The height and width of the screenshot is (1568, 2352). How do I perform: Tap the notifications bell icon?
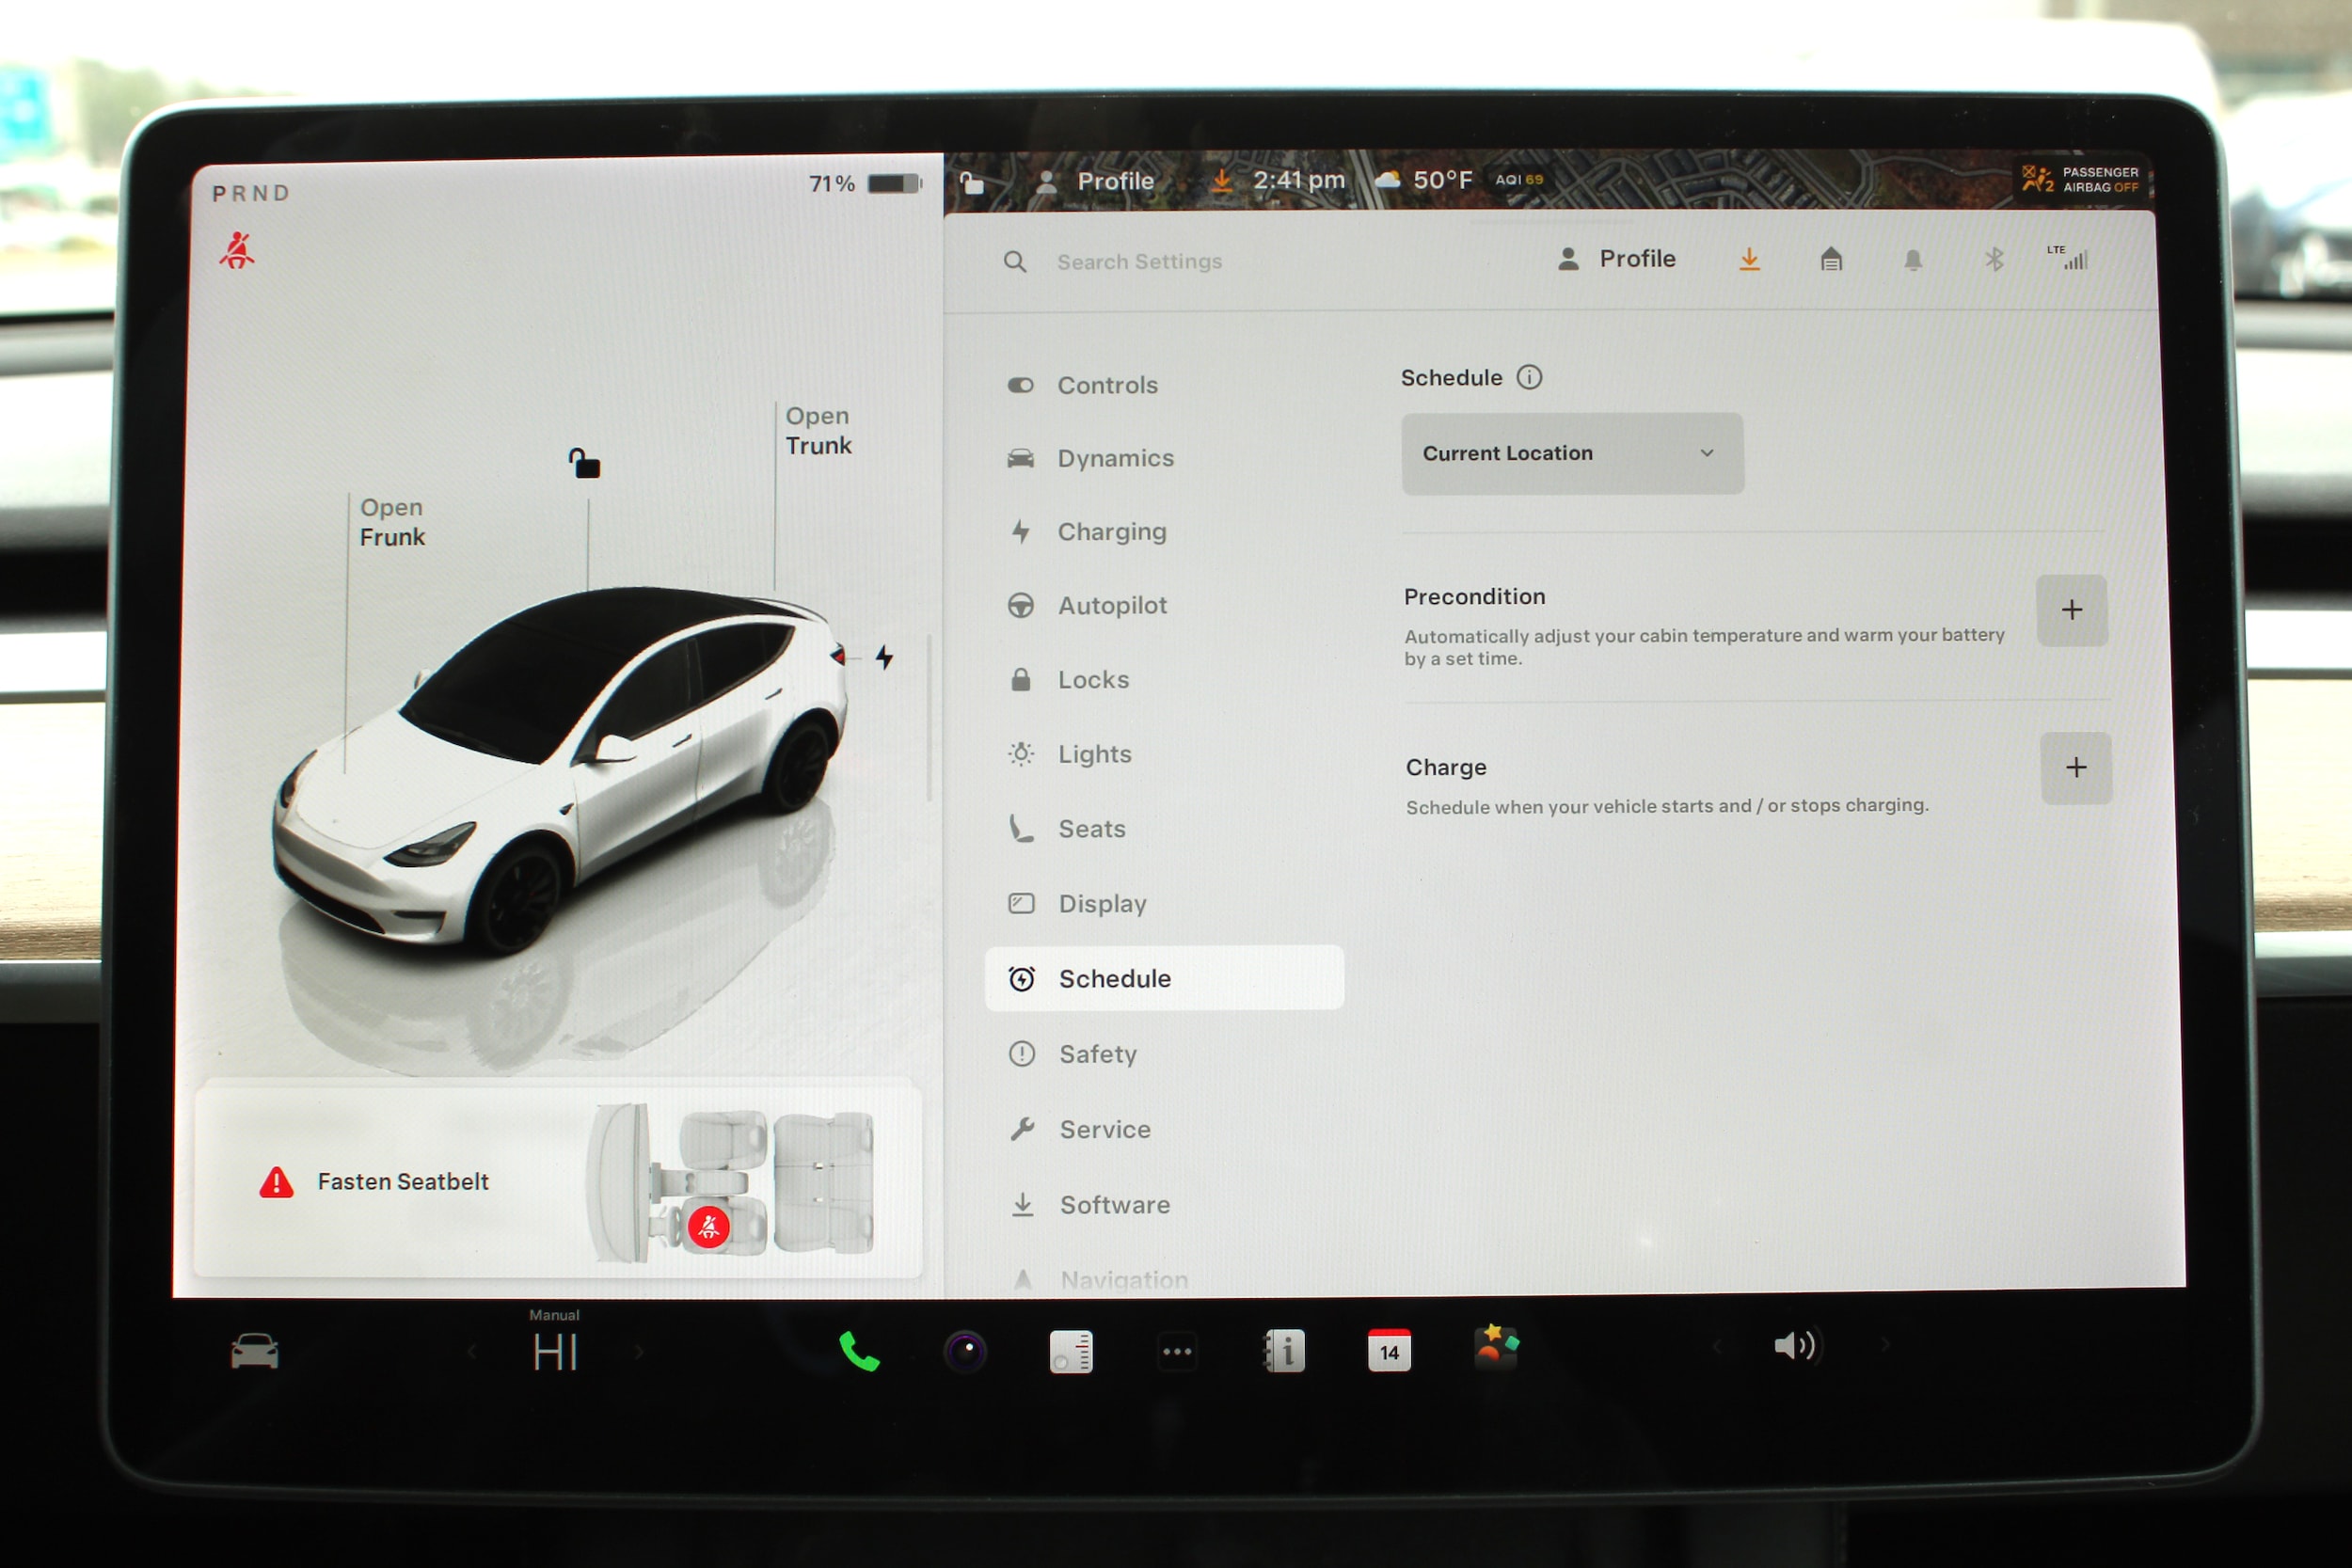(x=1912, y=260)
